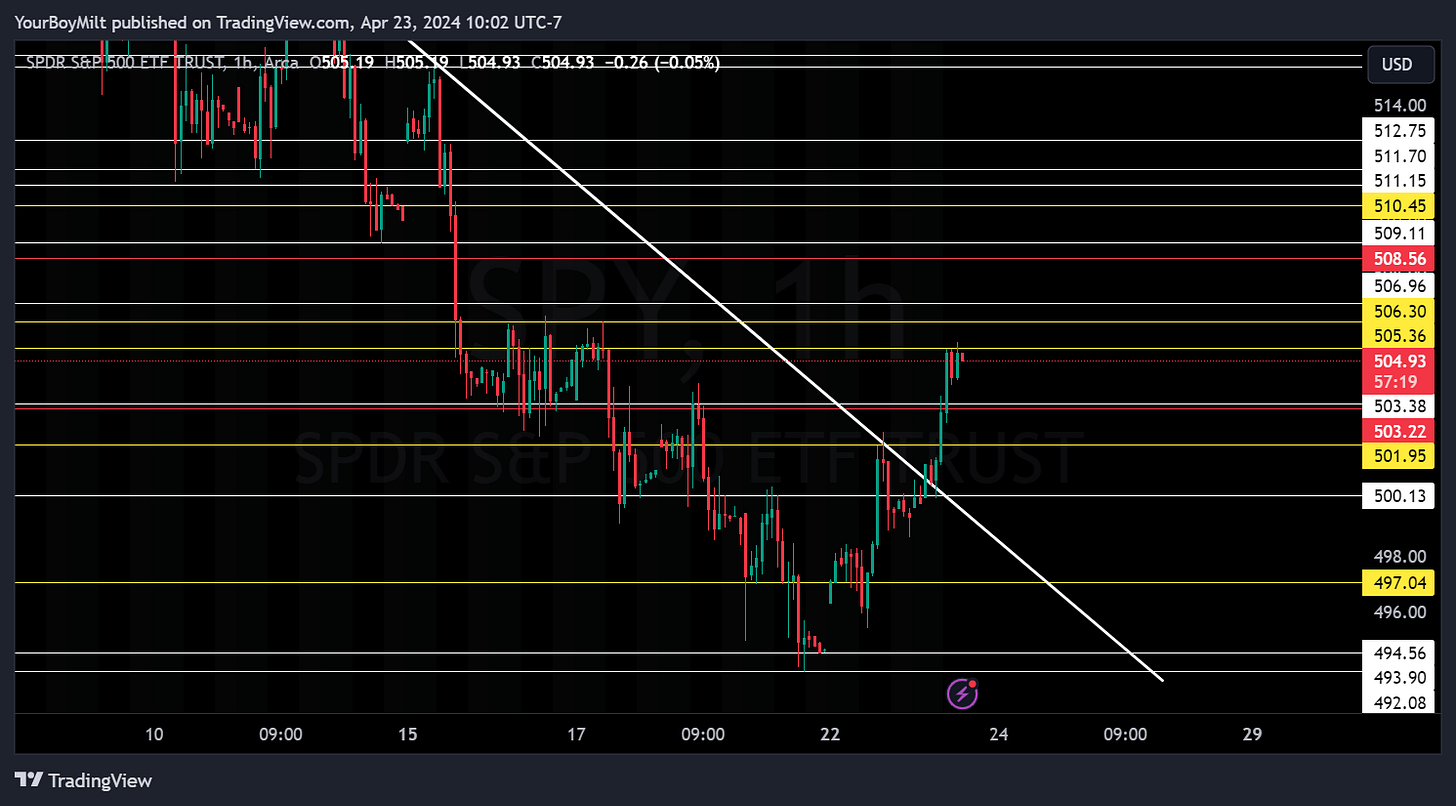Click the TradingView logo at bottom
1456x806 pixels.
[83, 781]
